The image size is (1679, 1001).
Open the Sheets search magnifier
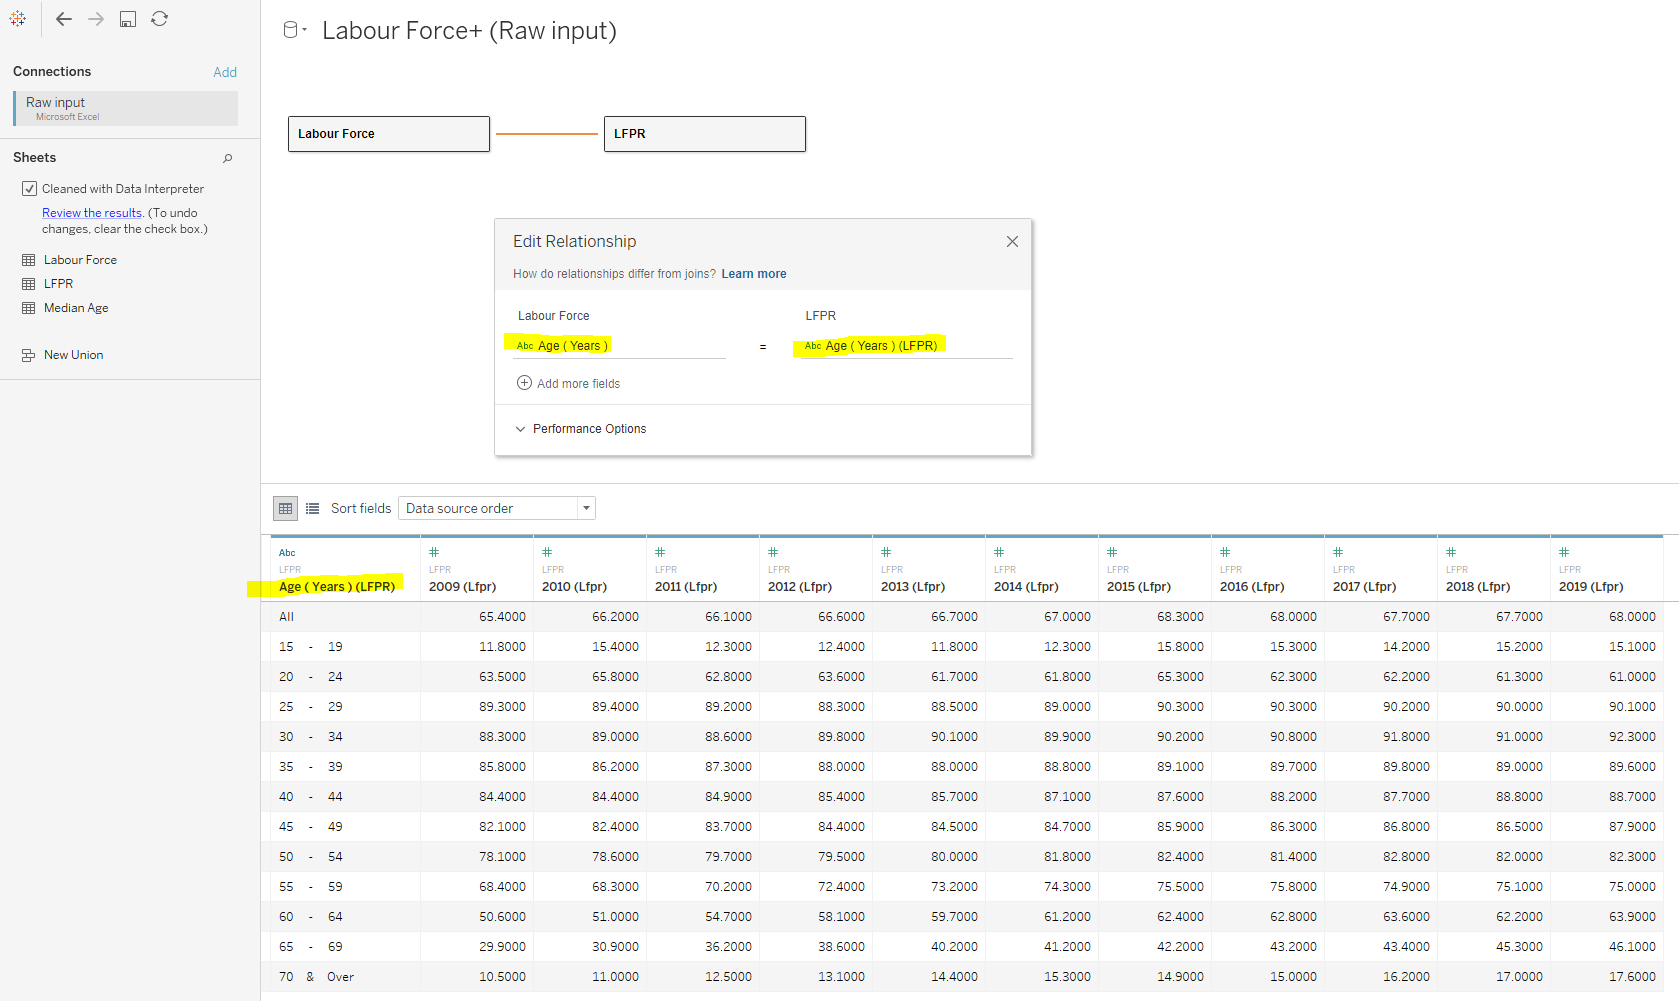pos(228,158)
